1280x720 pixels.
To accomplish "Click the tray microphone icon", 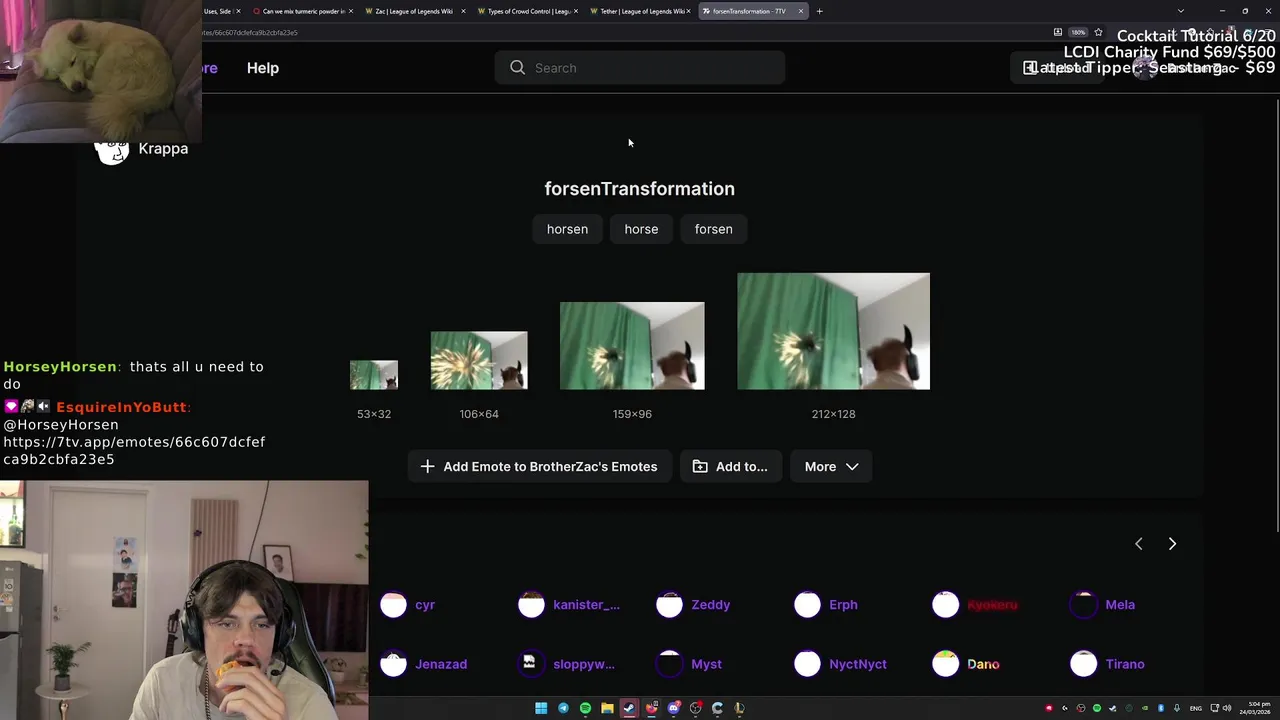I will [1177, 708].
